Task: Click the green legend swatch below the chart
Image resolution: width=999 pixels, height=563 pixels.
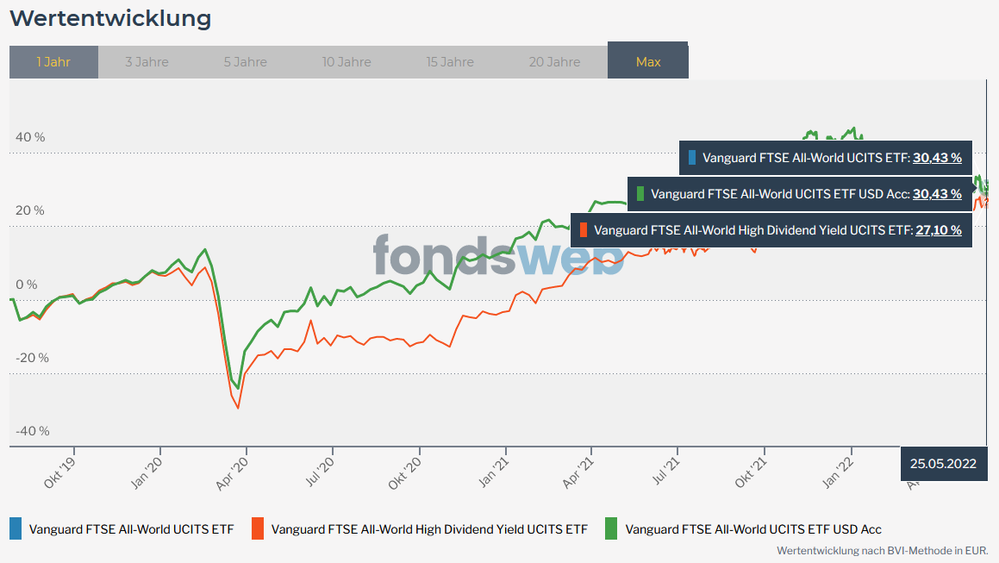Action: (610, 528)
